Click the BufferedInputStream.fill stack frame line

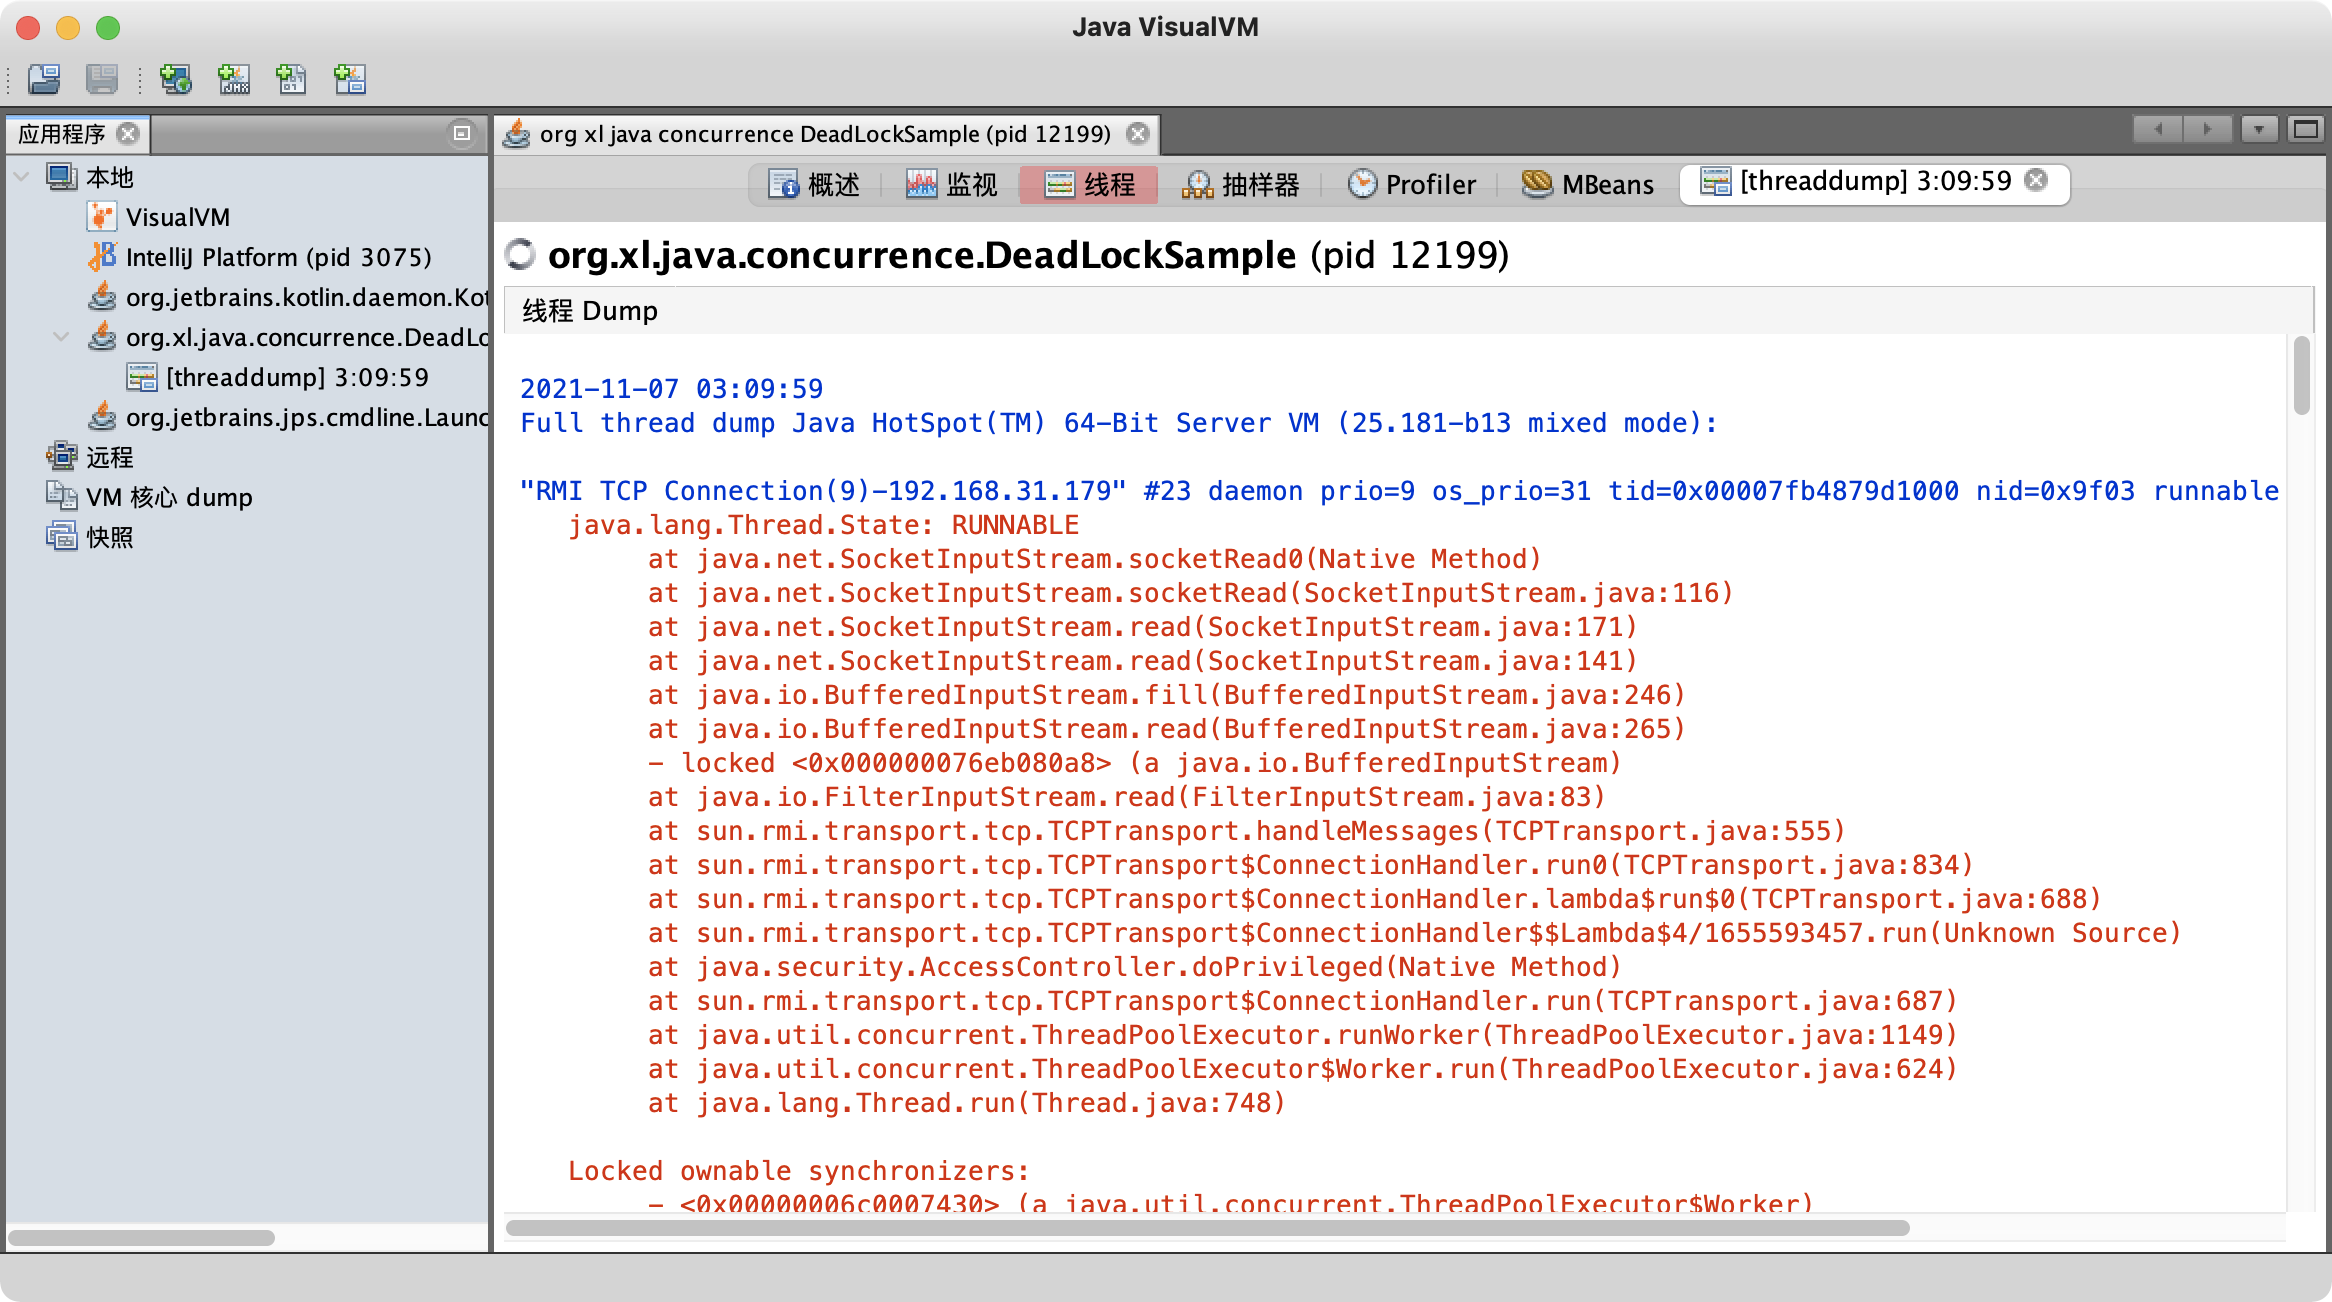[x=1166, y=695]
